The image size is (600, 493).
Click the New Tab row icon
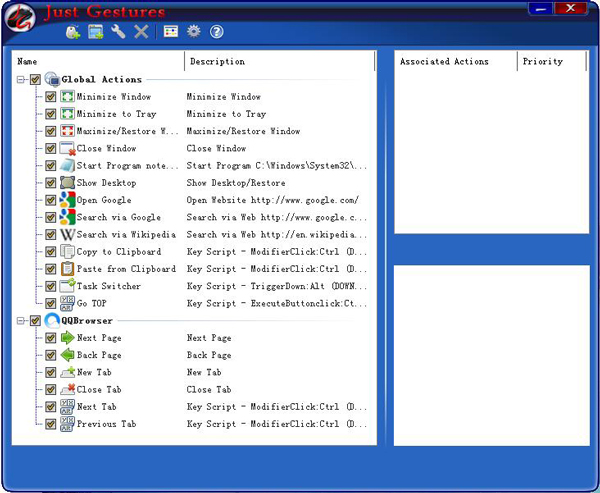coord(67,372)
